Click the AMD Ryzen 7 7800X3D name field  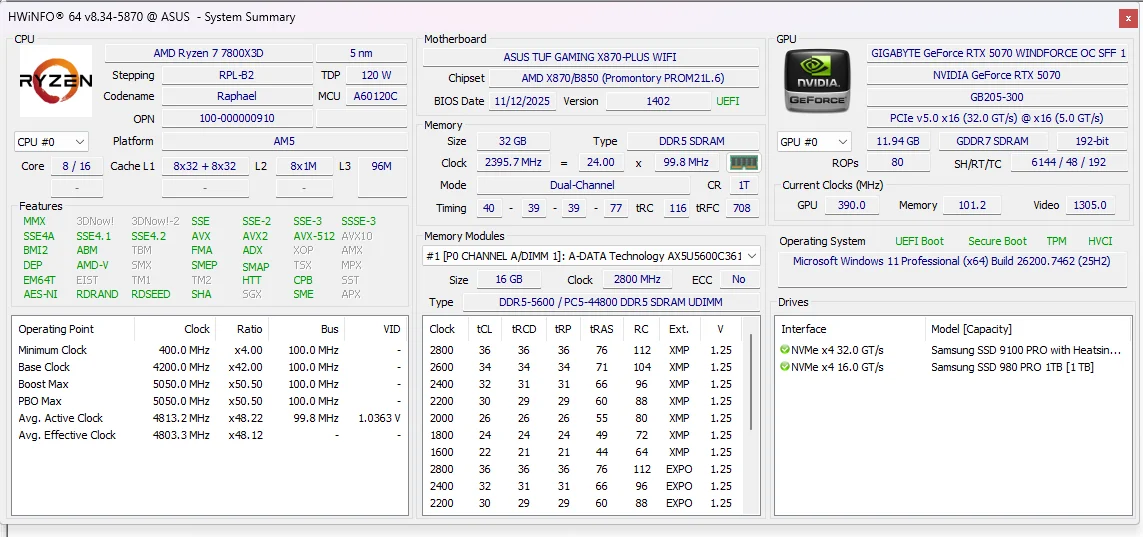pyautogui.click(x=208, y=53)
